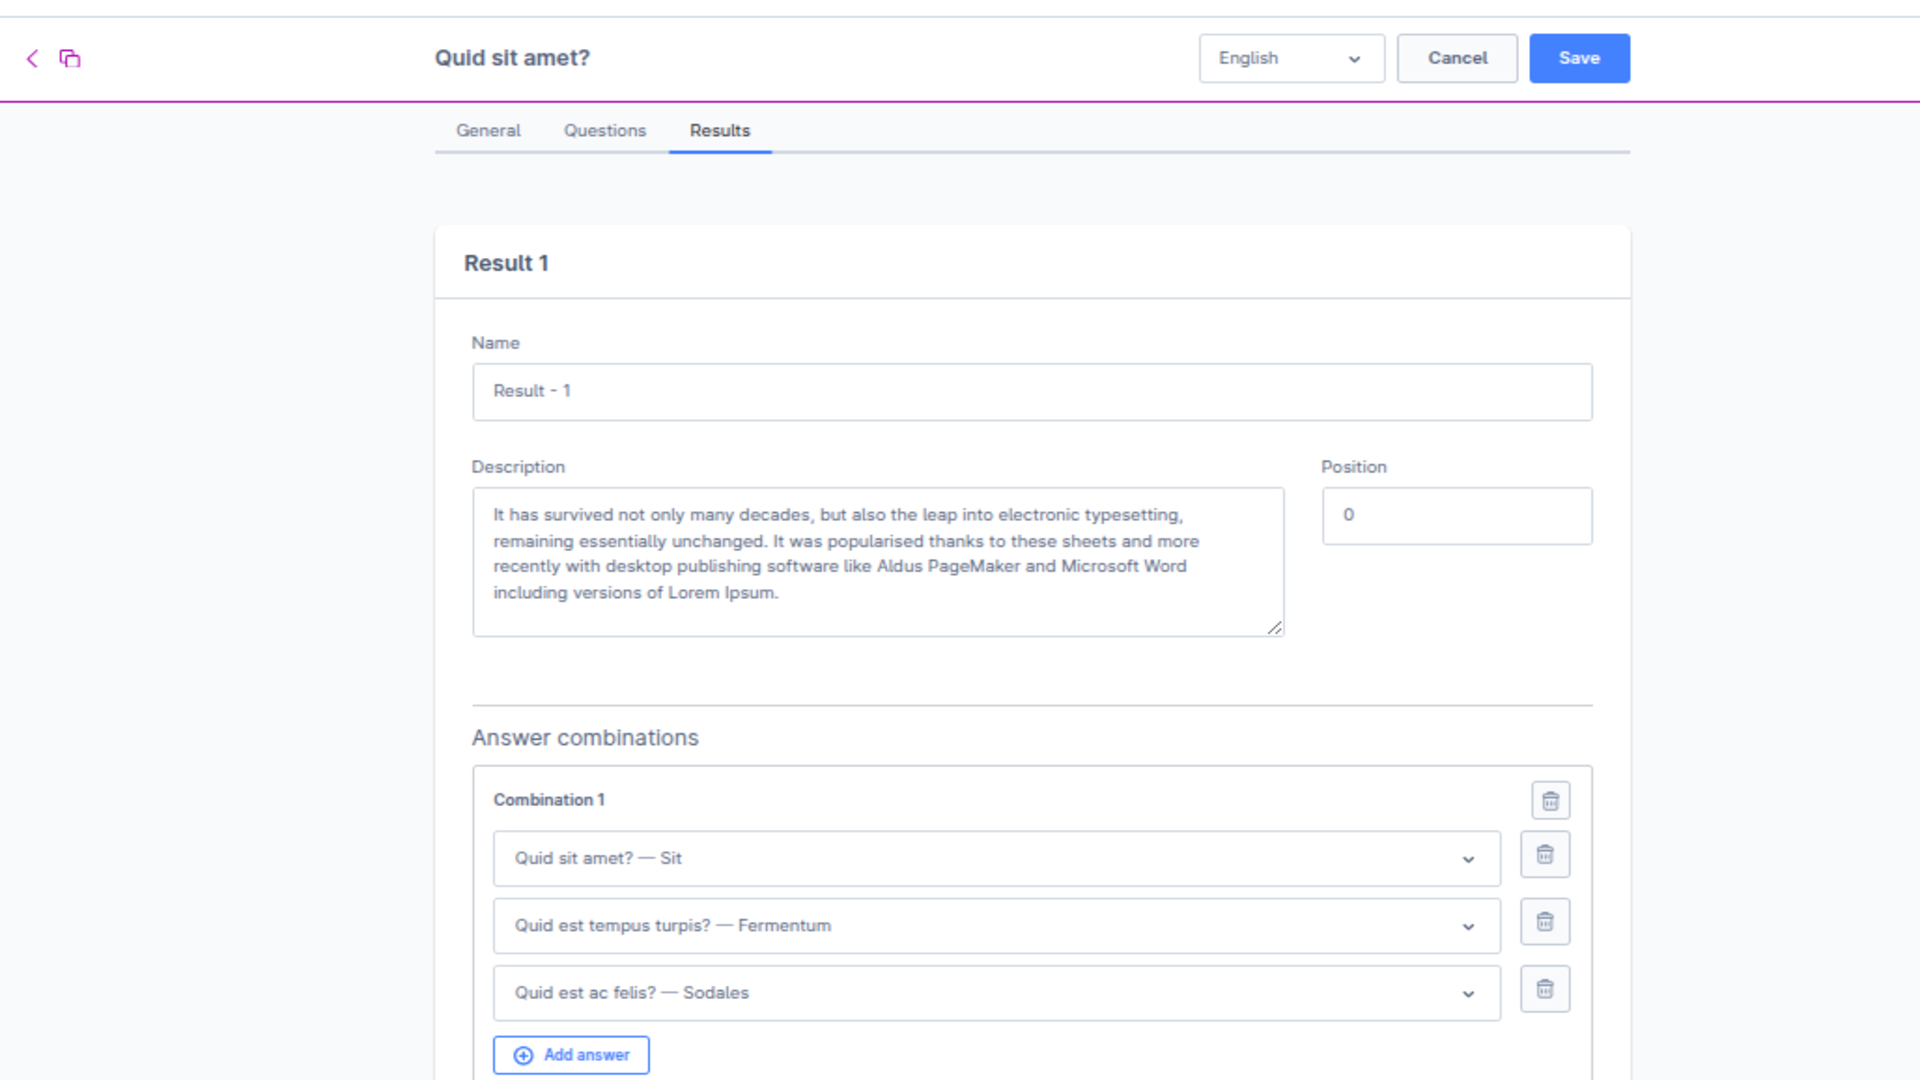
Task: Cancel editing with the Cancel button
Action: (1457, 59)
